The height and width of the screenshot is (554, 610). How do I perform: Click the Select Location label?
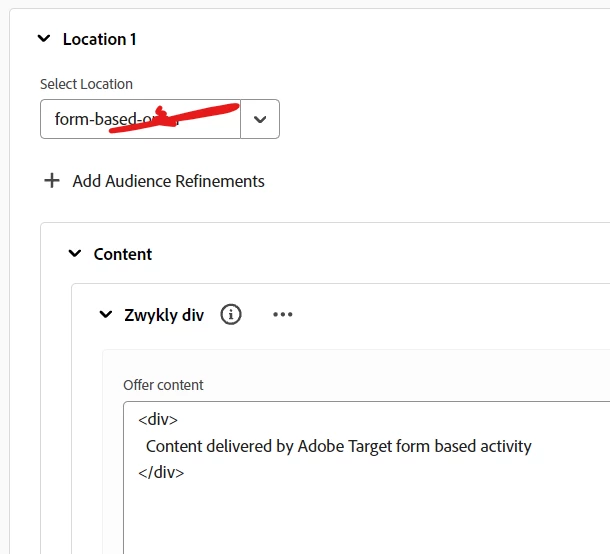click(86, 84)
